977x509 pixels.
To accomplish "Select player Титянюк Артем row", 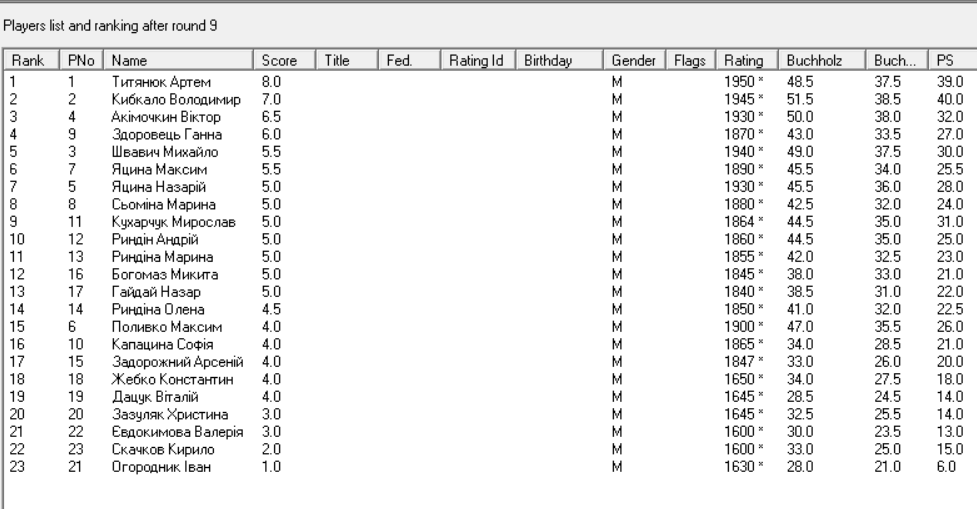I will click(161, 78).
